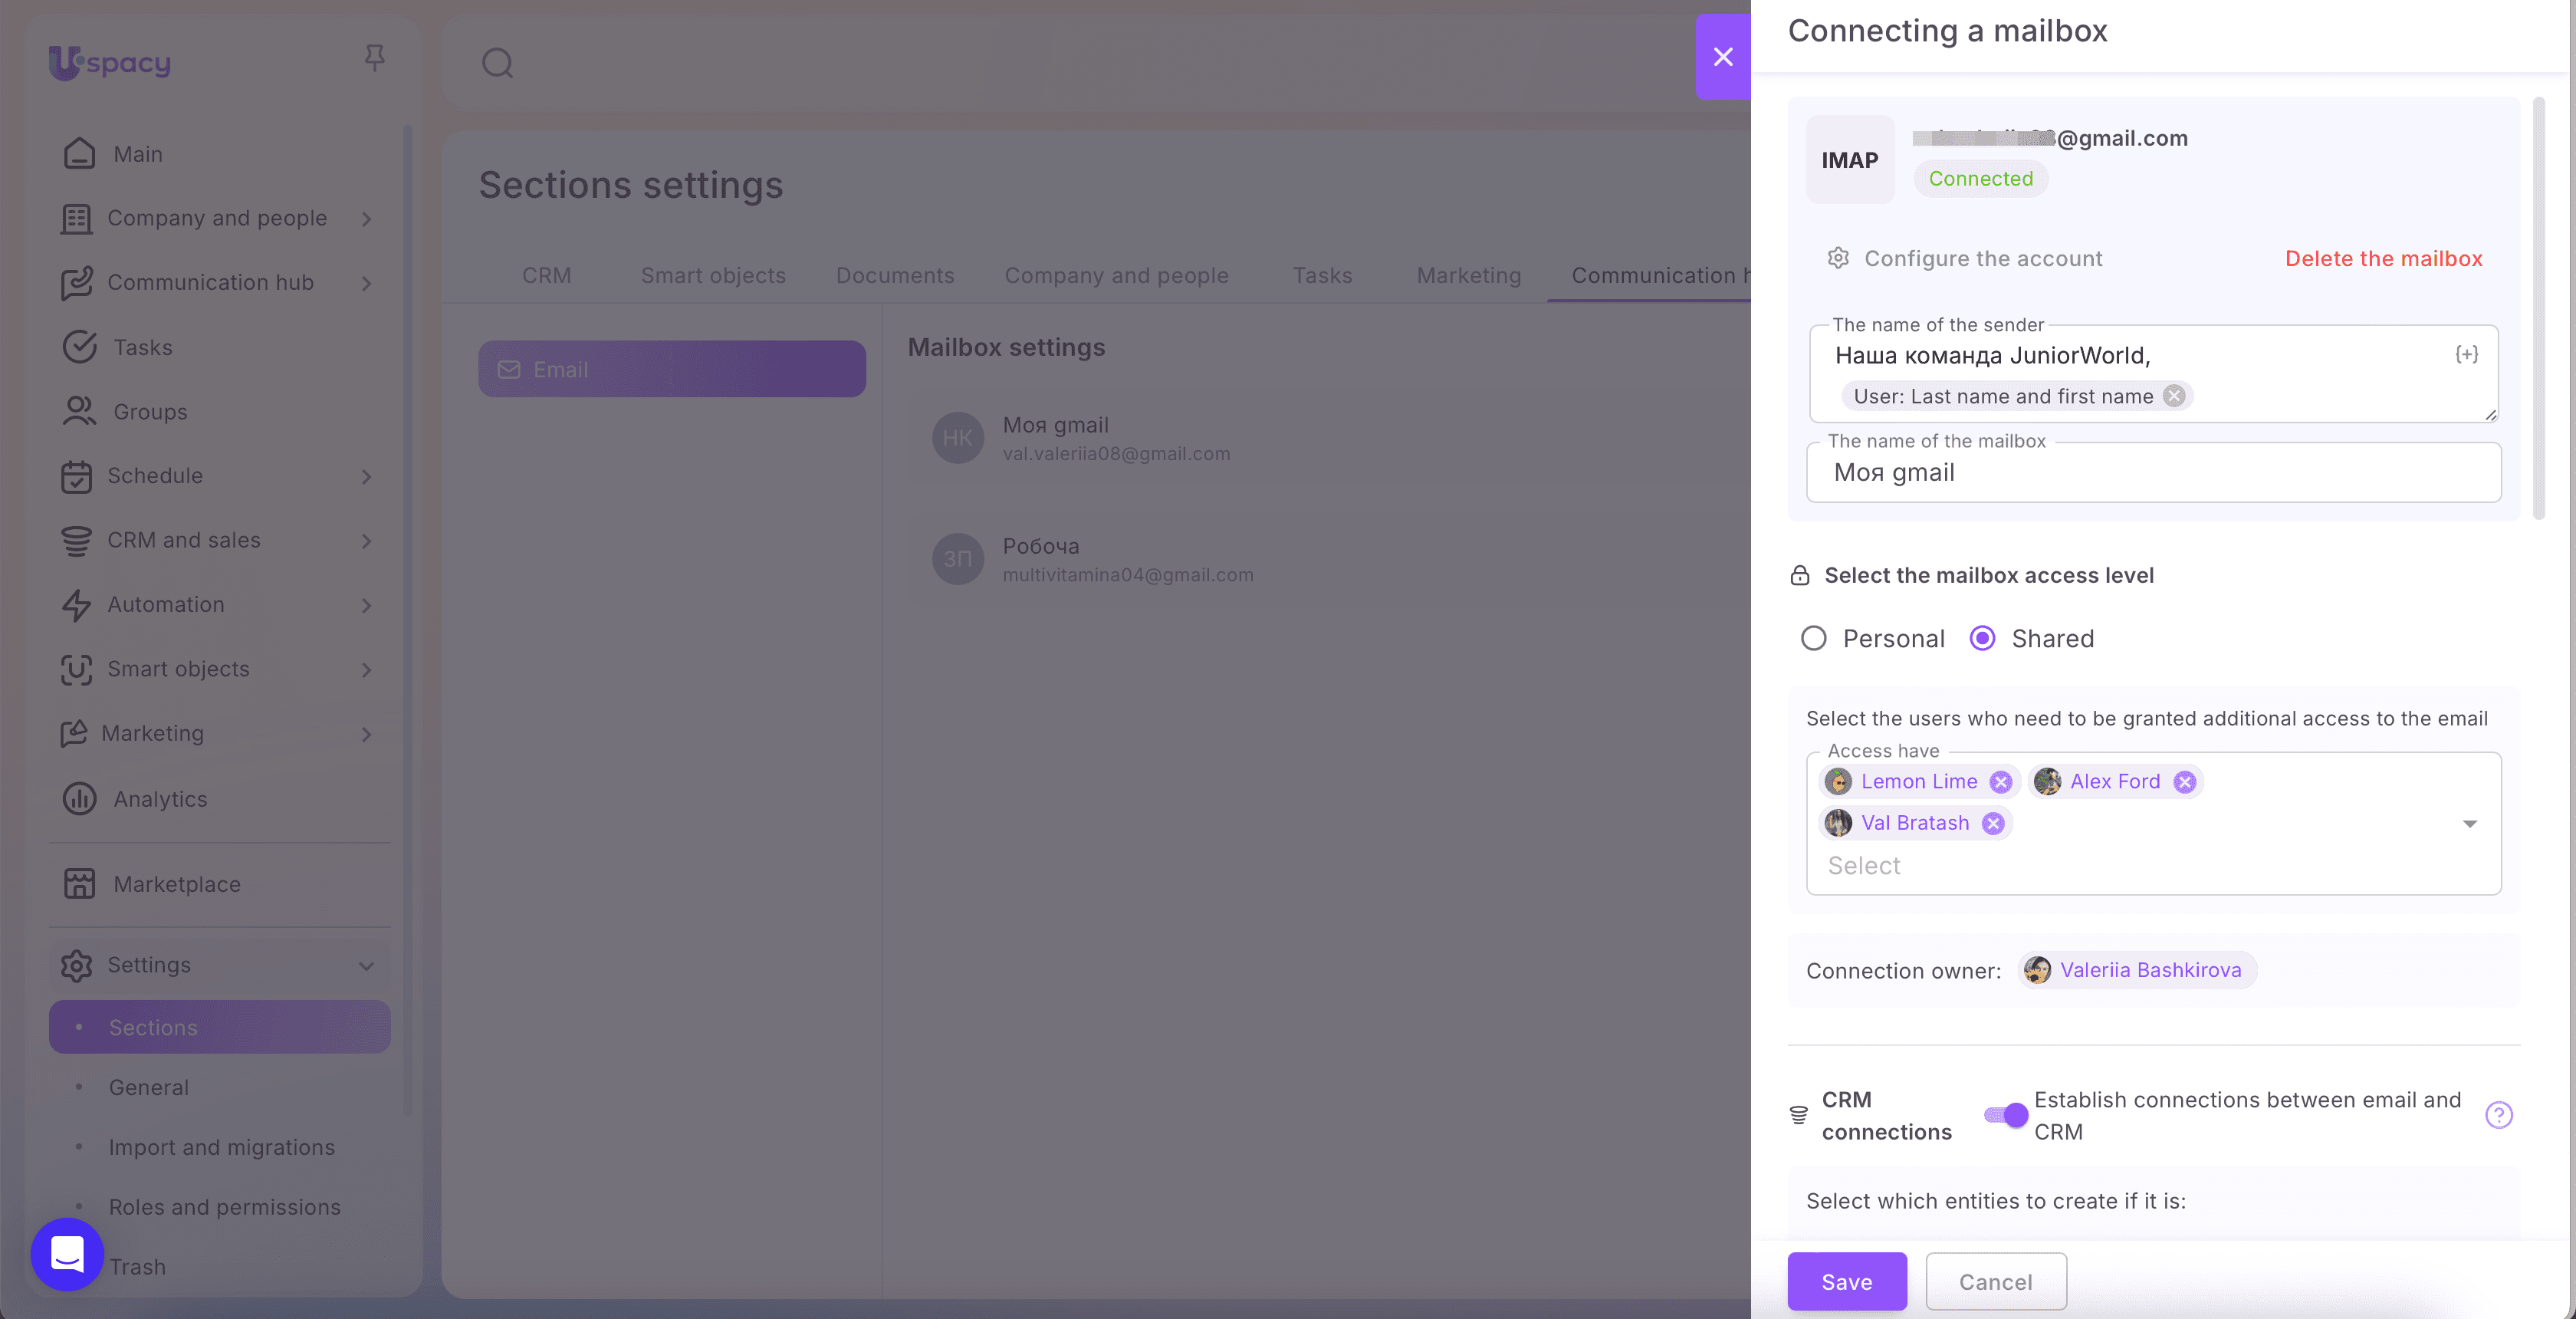Open the Main home icon
The image size is (2576, 1319).
pyautogui.click(x=80, y=154)
